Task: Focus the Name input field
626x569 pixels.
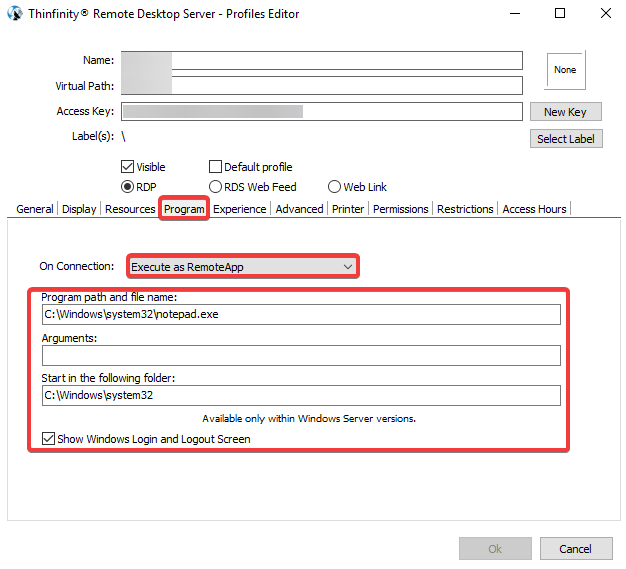Action: 322,60
